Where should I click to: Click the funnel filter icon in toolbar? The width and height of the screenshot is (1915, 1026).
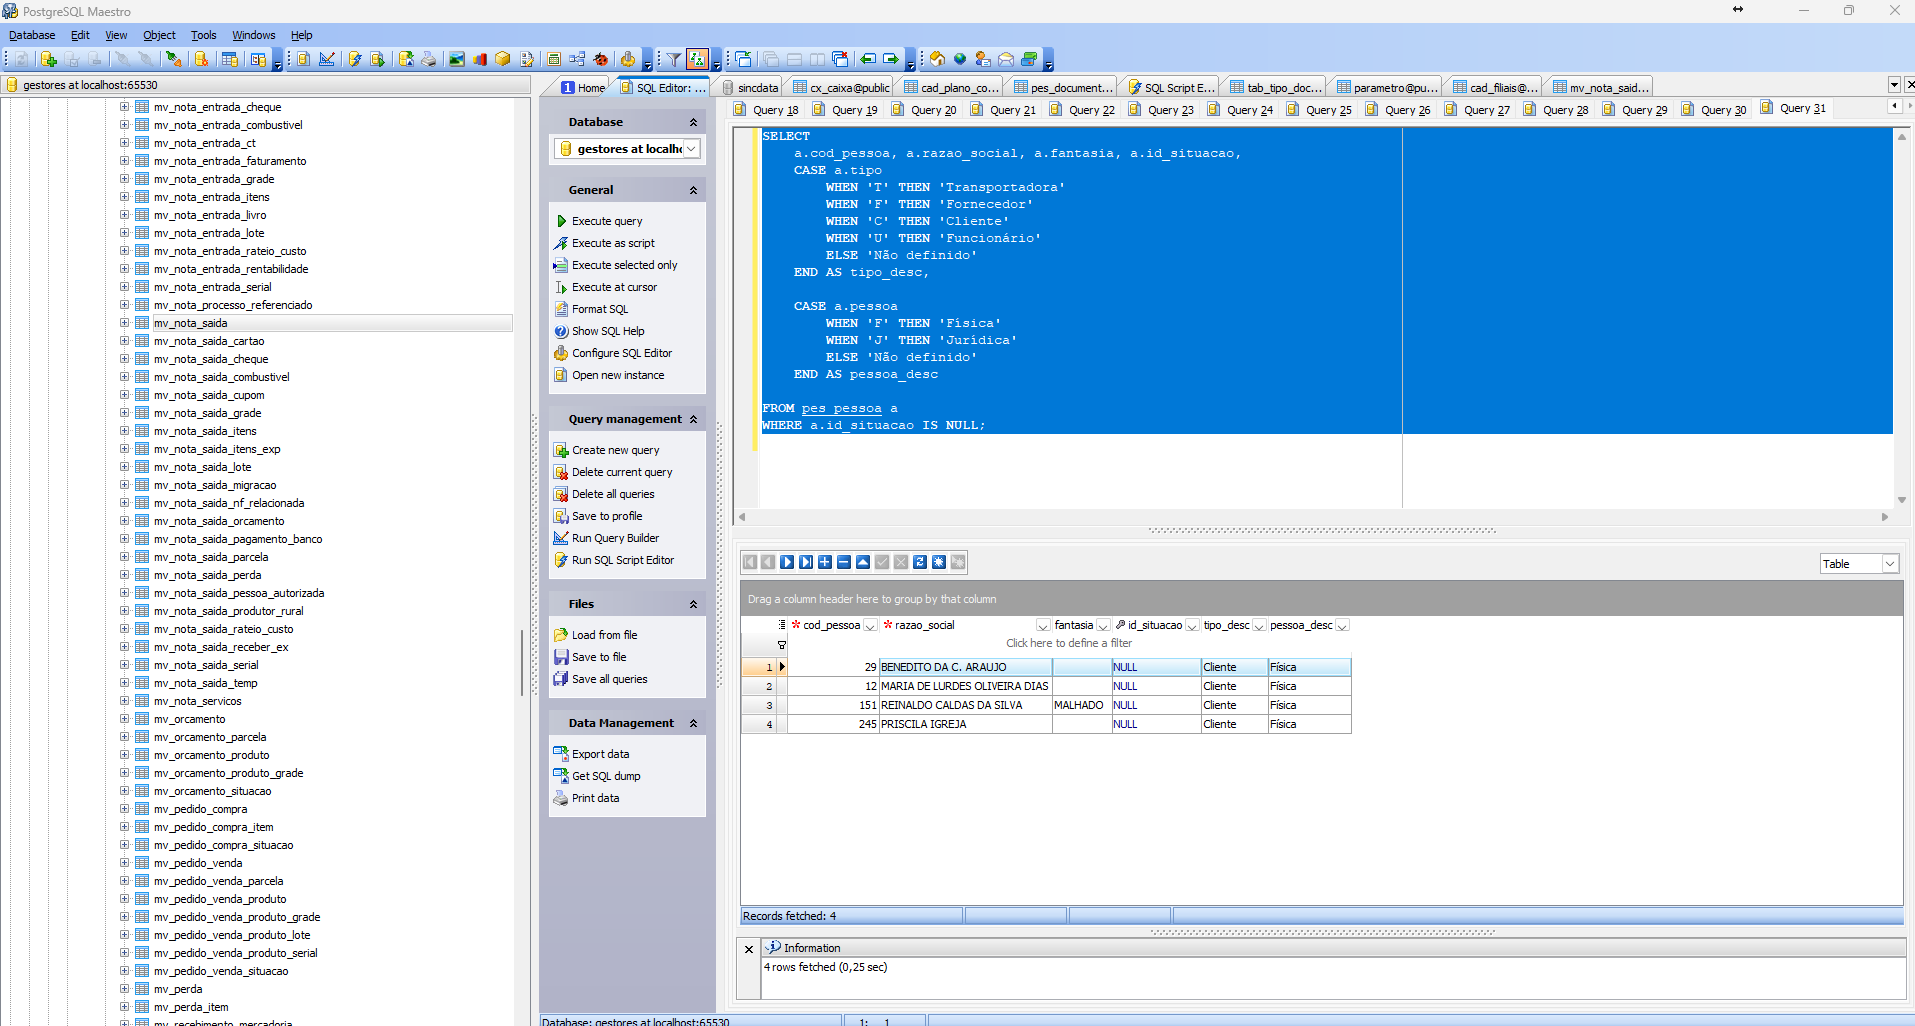pos(674,60)
